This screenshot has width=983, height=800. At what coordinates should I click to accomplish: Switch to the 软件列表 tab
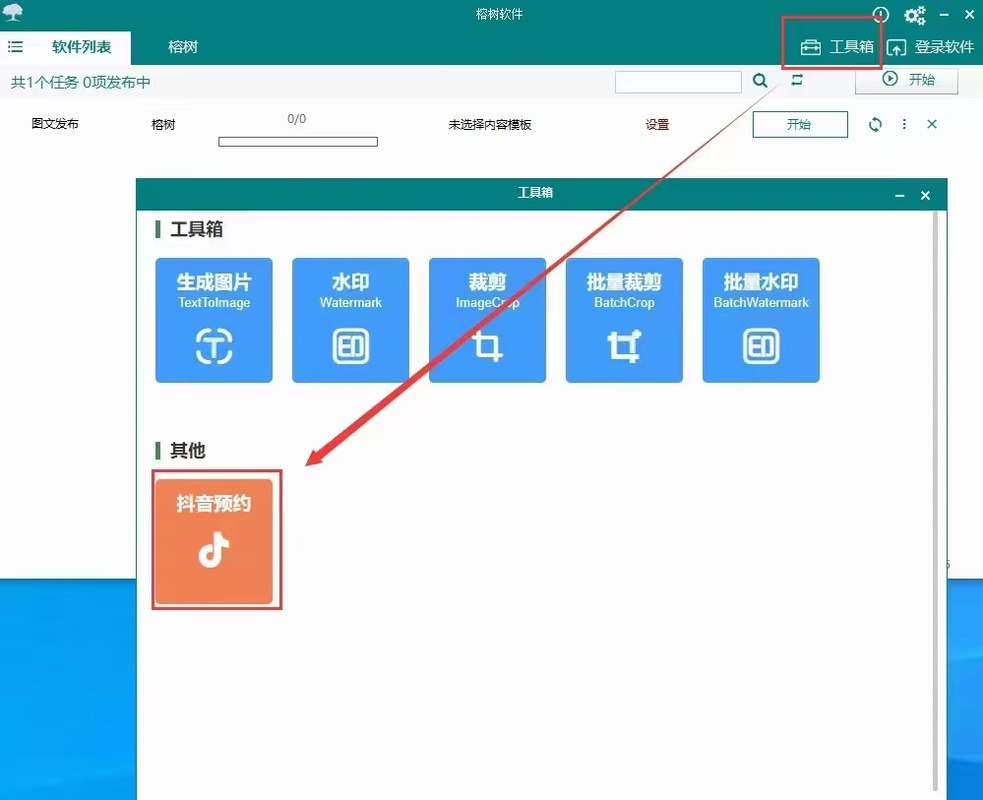click(x=82, y=47)
